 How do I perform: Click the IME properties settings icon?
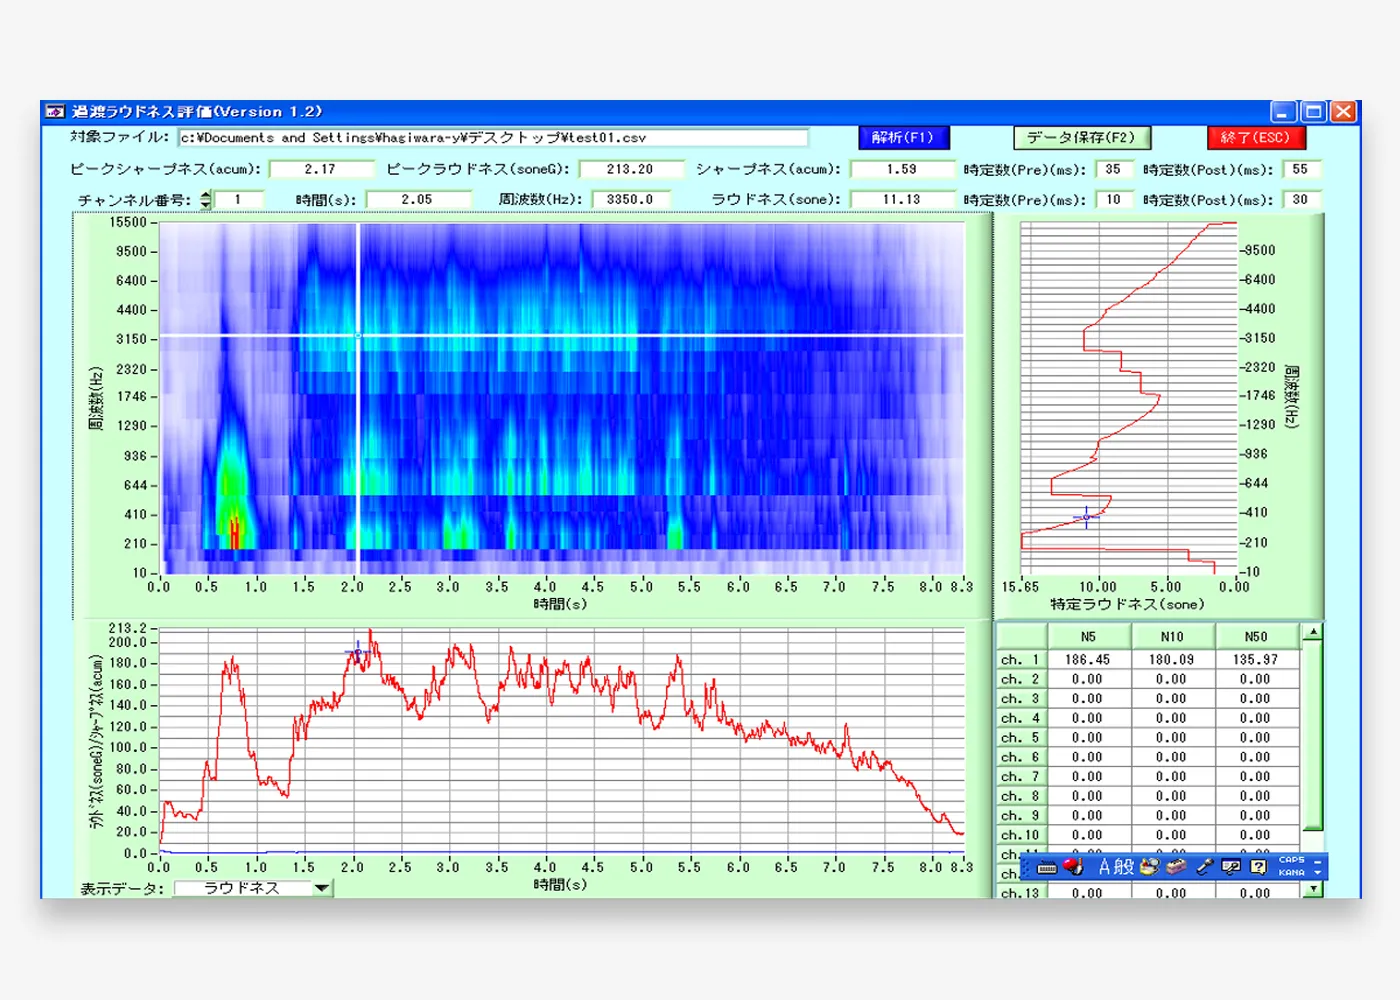click(1231, 867)
